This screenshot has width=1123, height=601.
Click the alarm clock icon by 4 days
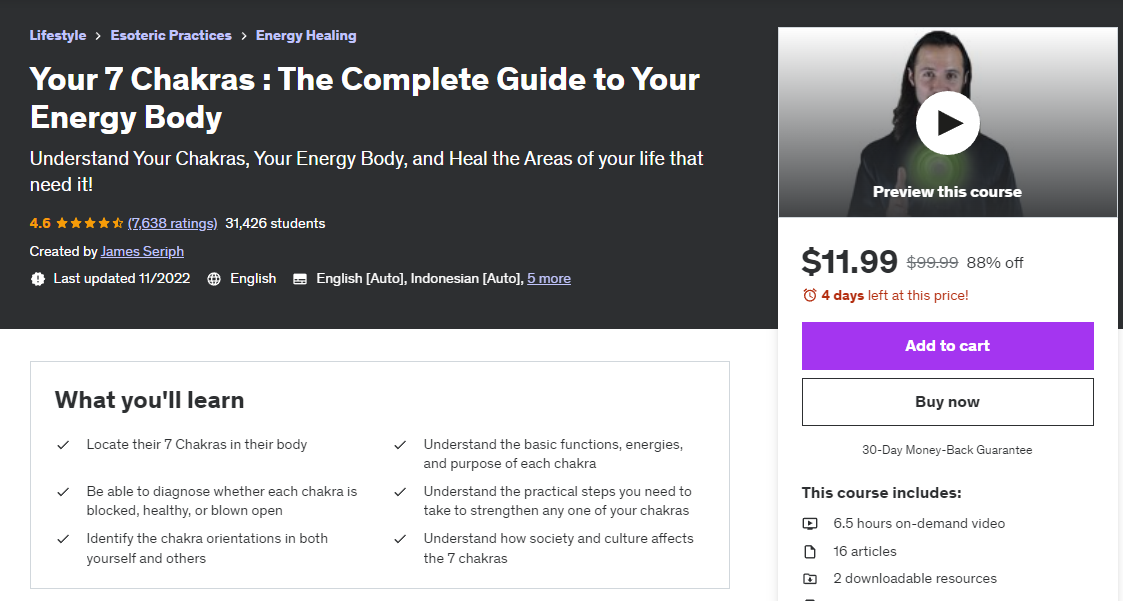pos(810,295)
